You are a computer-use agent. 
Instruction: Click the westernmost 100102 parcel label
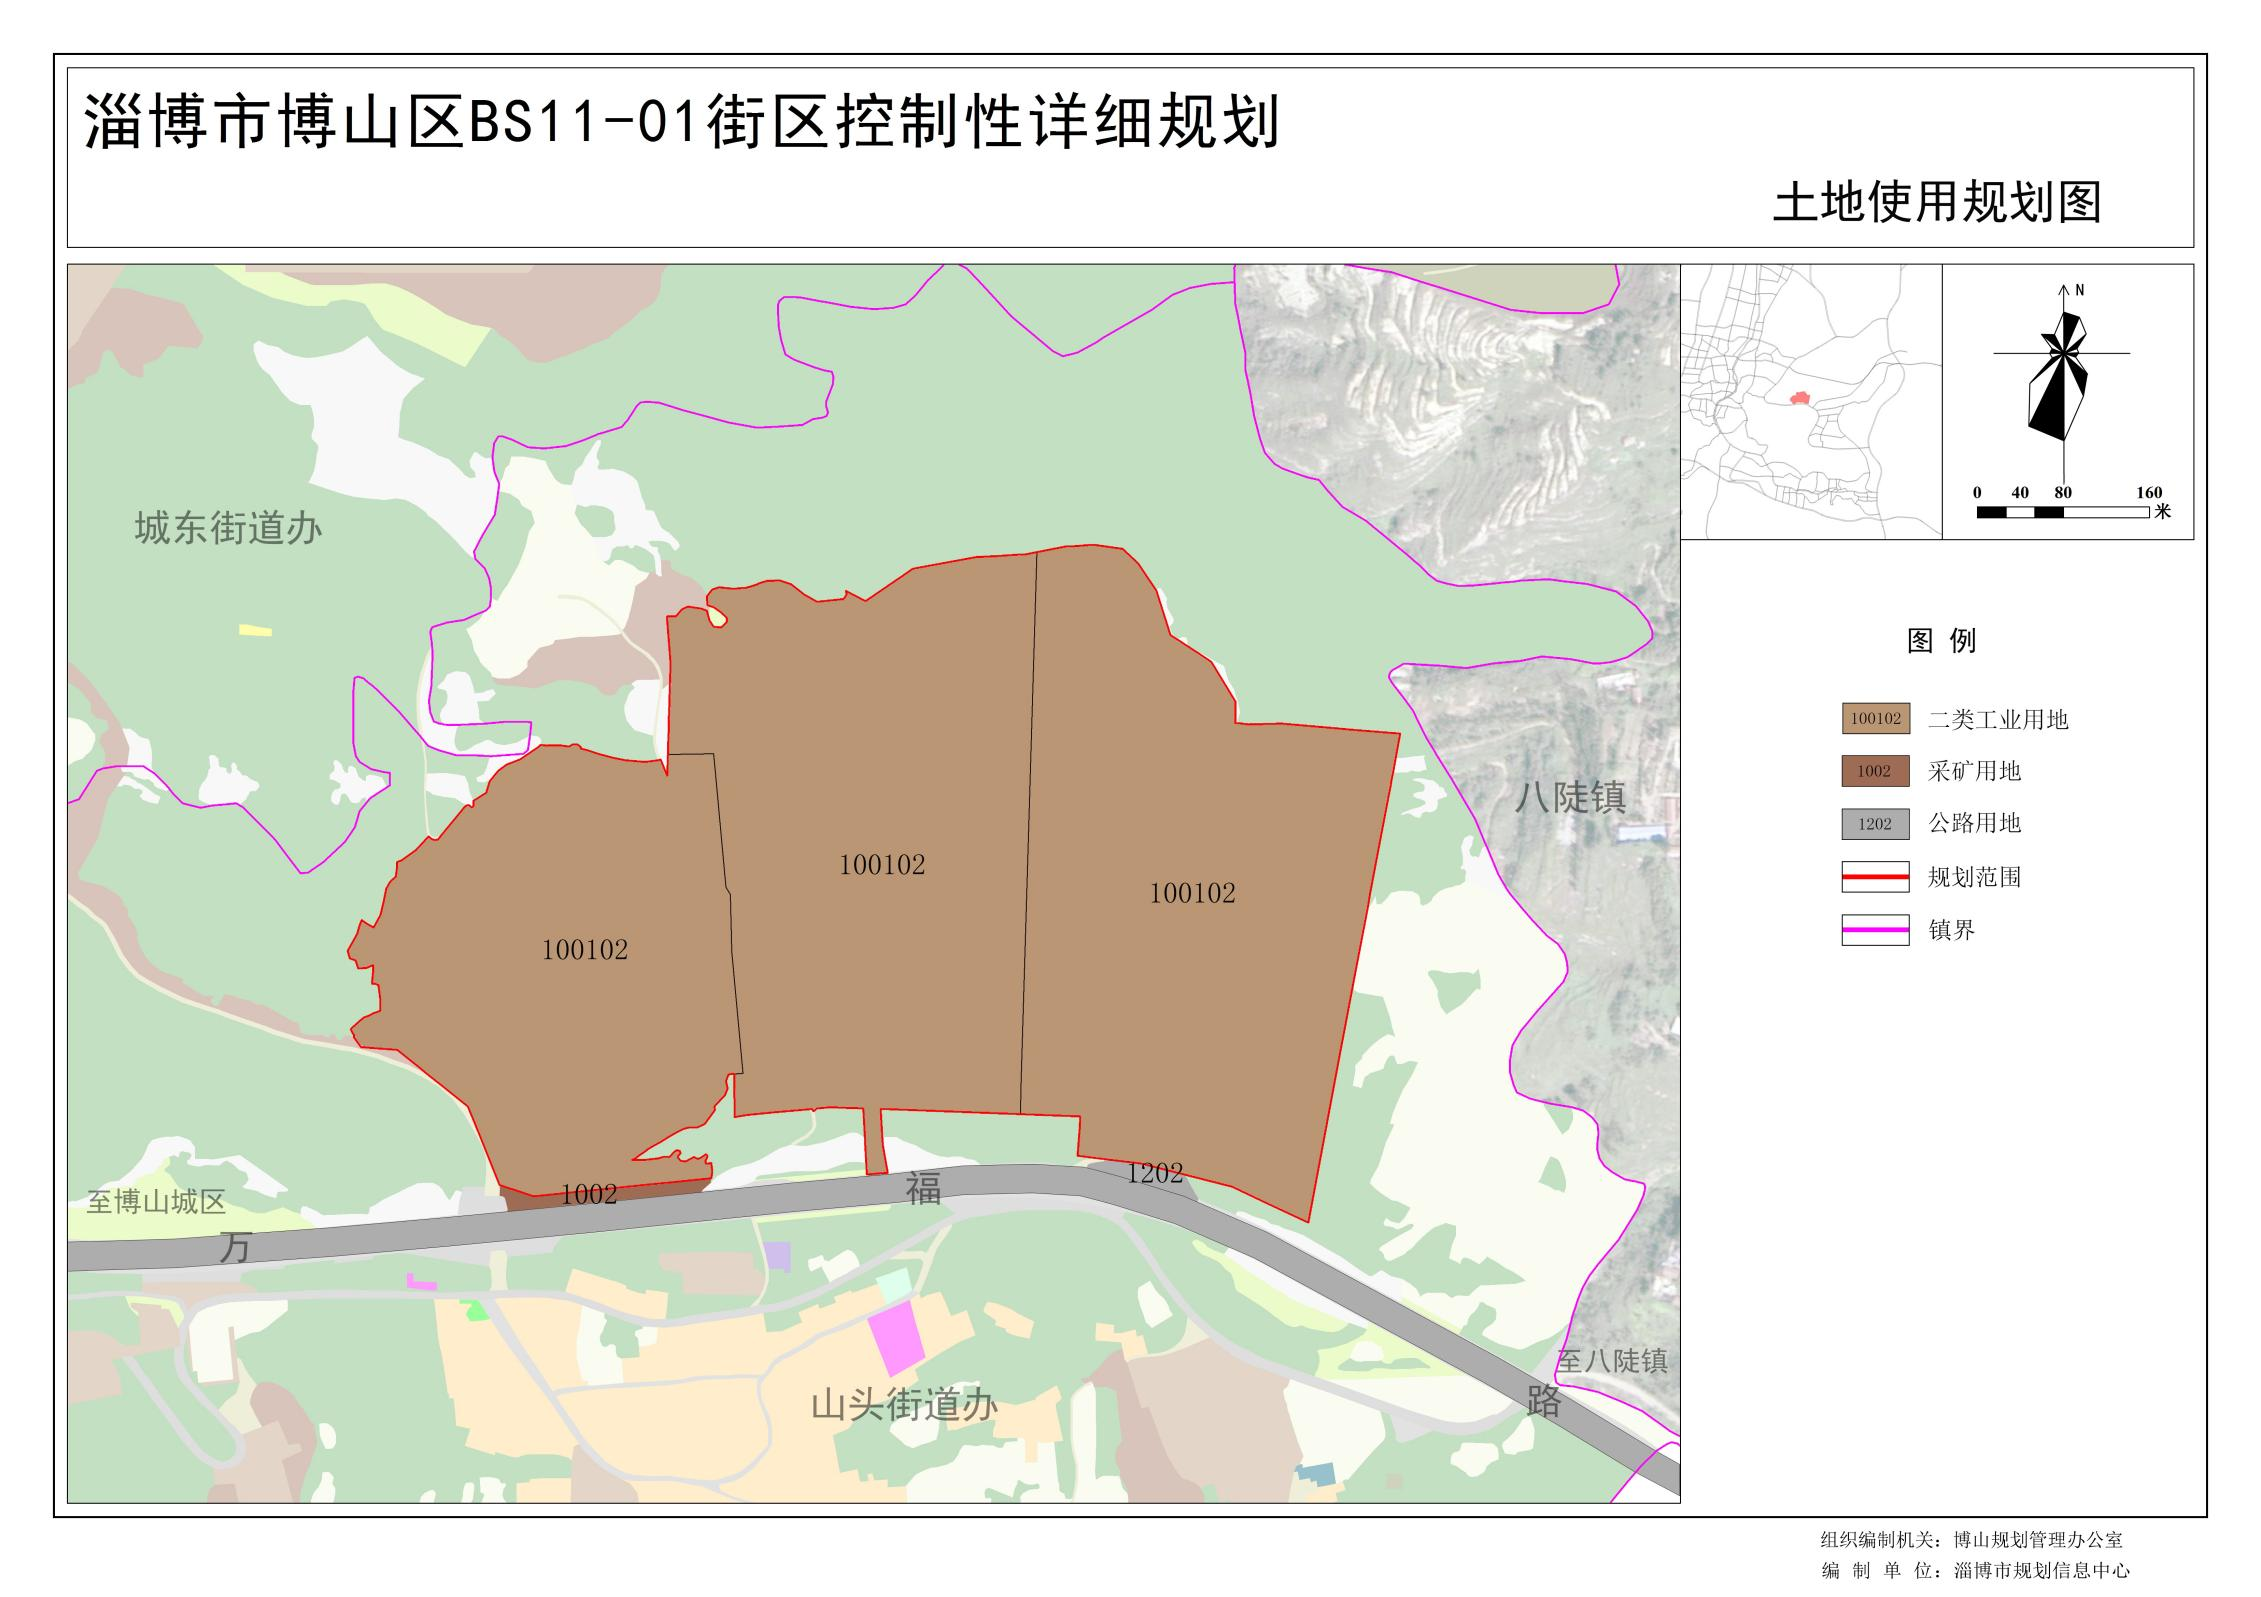(x=585, y=950)
